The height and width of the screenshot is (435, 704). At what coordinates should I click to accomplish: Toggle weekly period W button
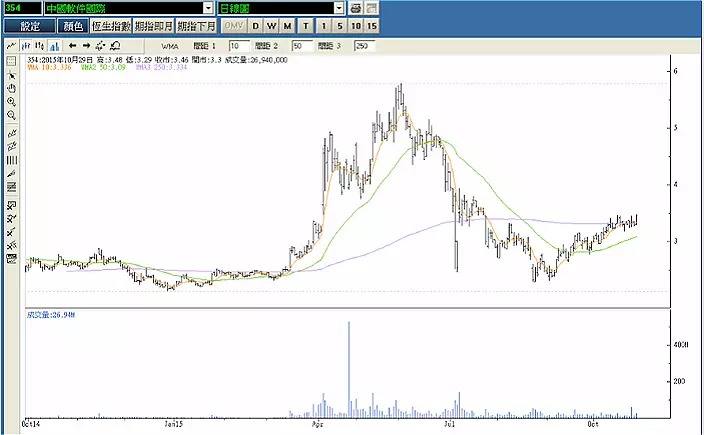click(272, 25)
